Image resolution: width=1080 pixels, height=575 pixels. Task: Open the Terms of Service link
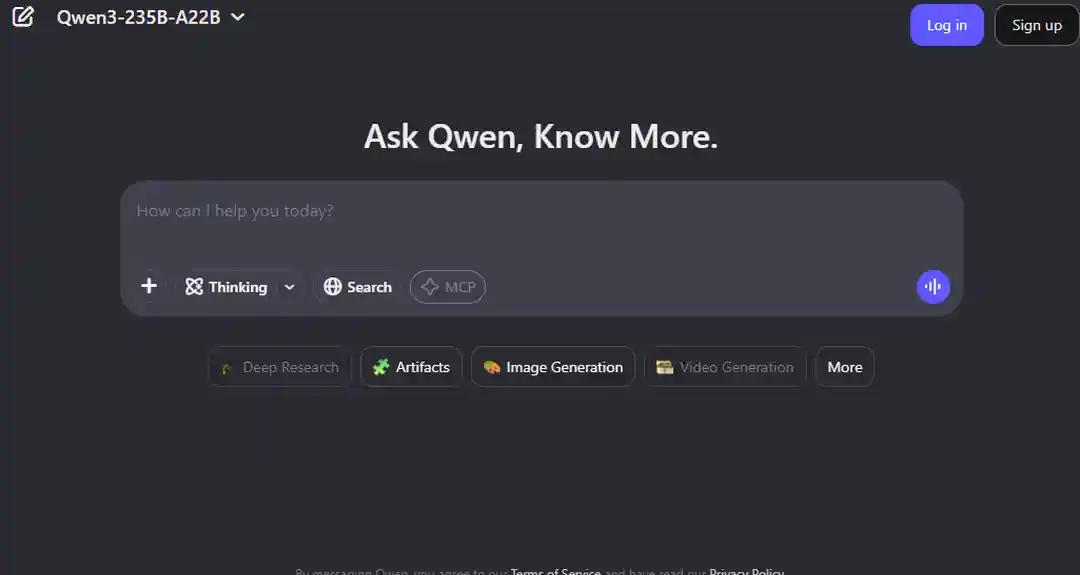[555, 571]
